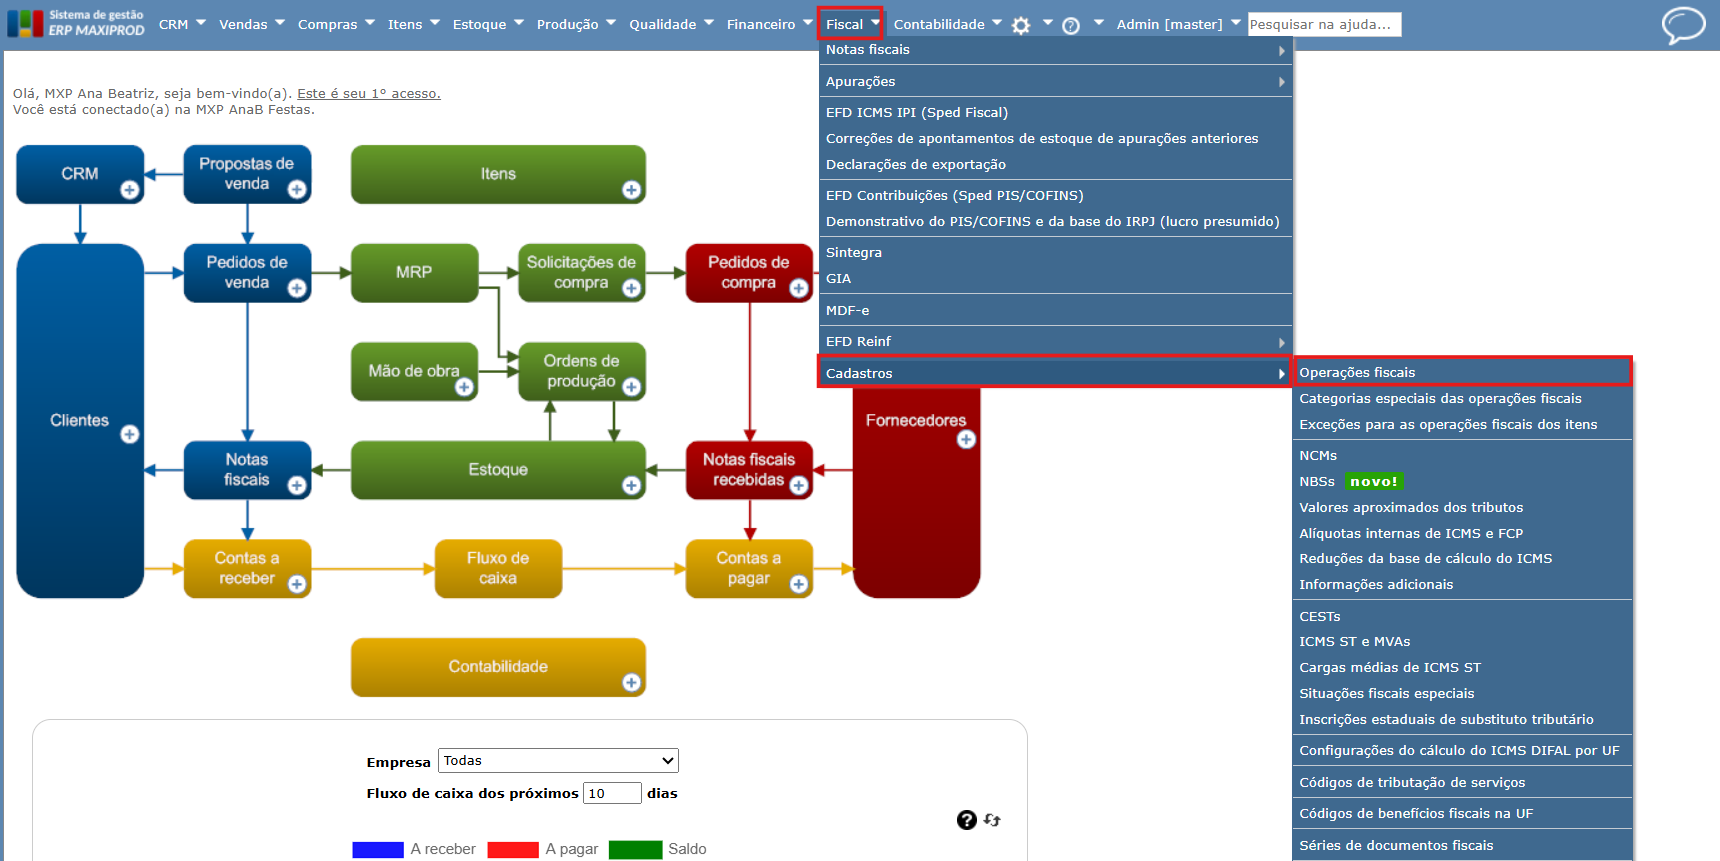Click the red A pagar legend swatch
Viewport: 1720px width, 861px height.
click(x=513, y=849)
